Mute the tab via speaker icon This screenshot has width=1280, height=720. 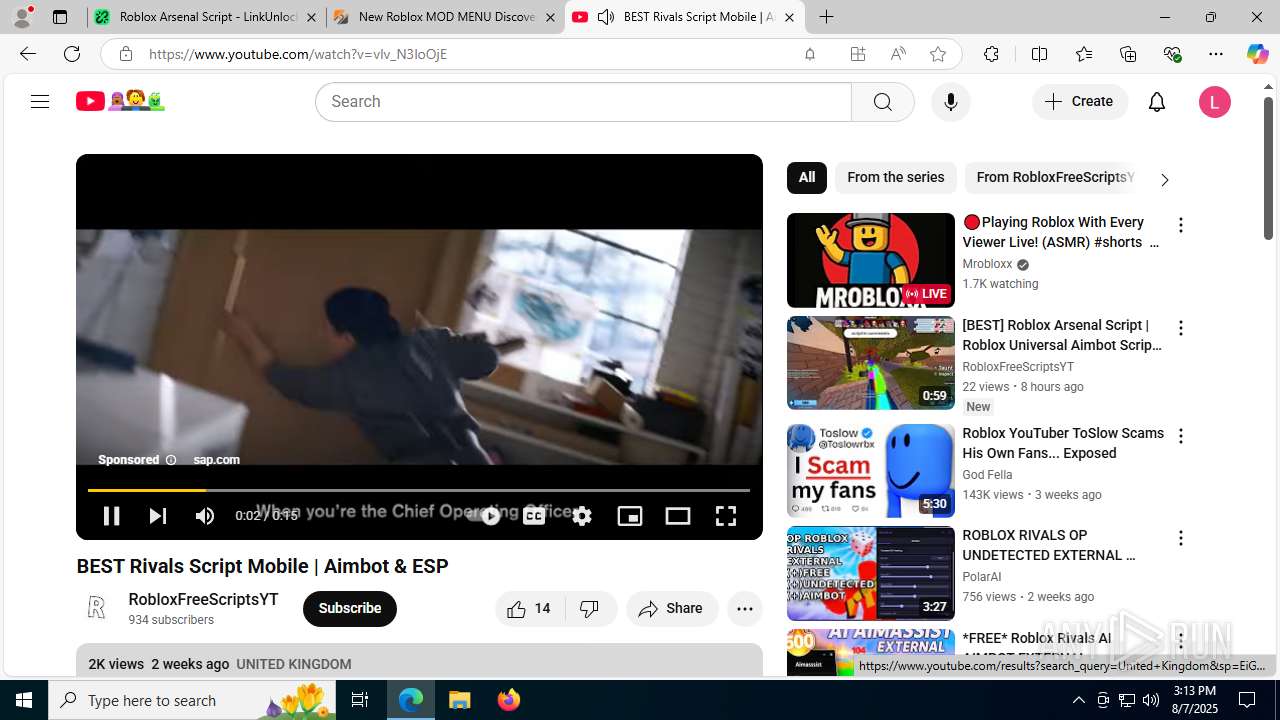[x=606, y=17]
